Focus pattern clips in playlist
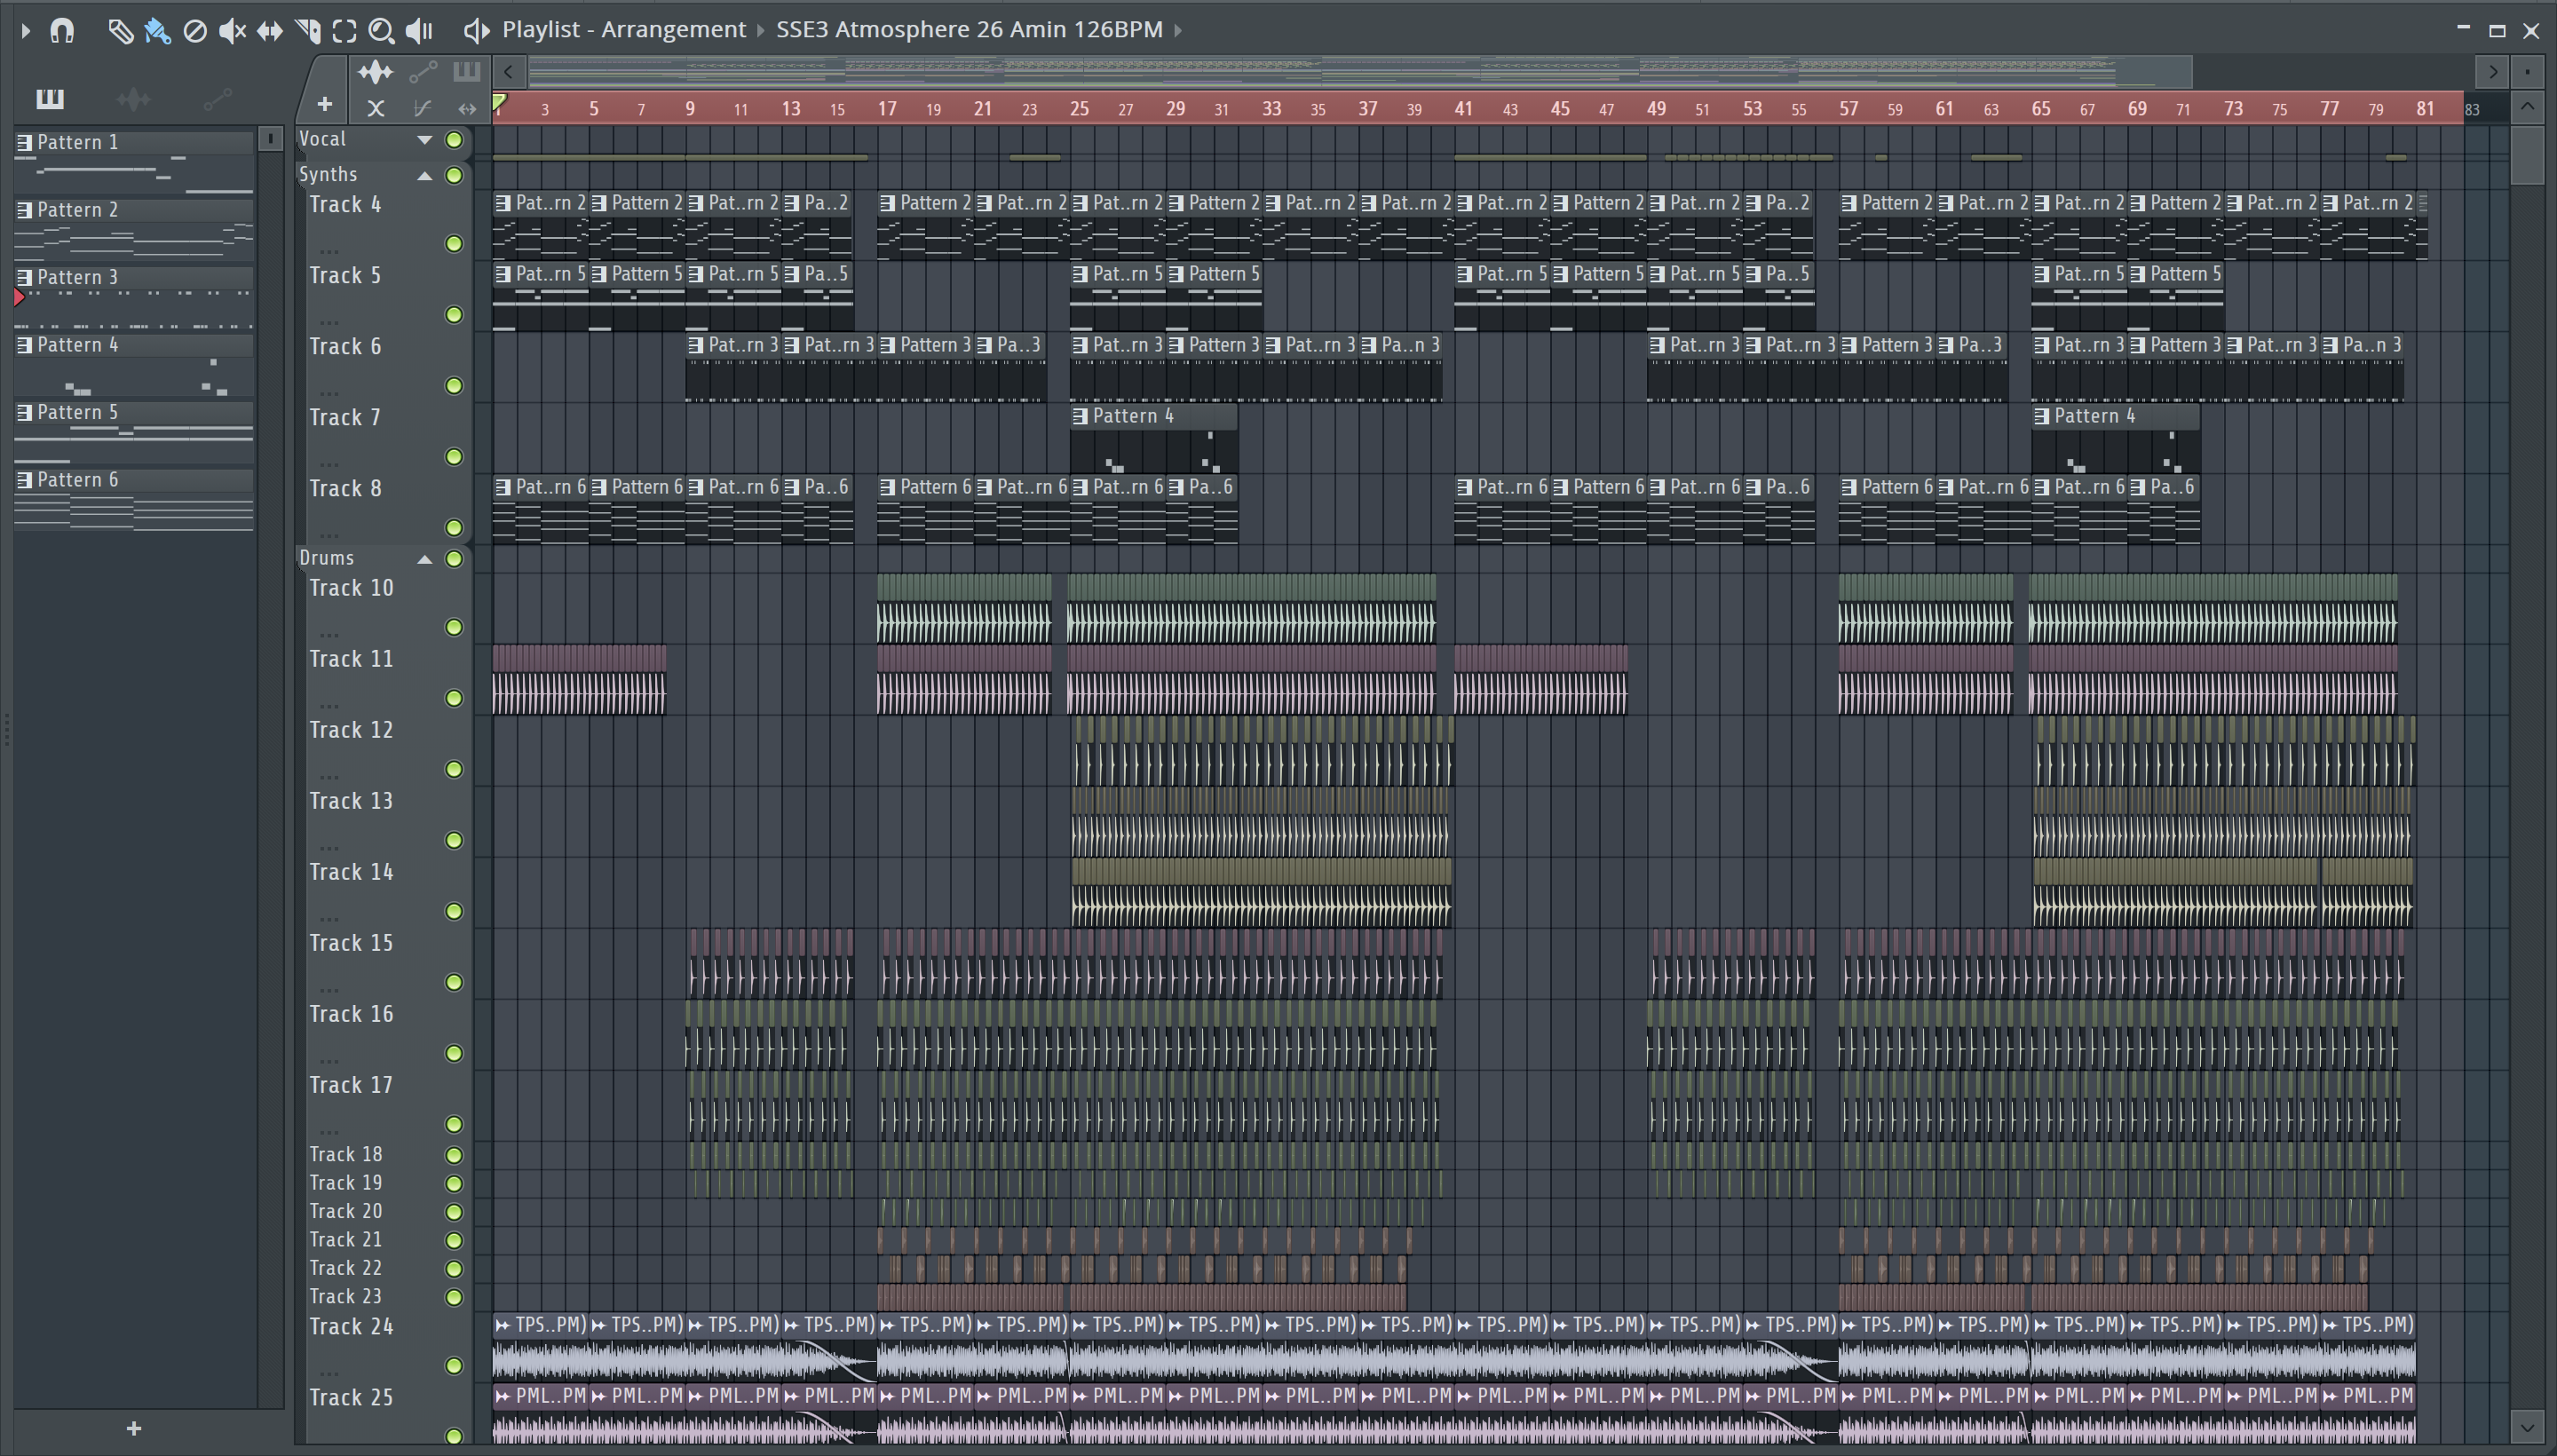This screenshot has height=1456, width=2557. tap(467, 72)
